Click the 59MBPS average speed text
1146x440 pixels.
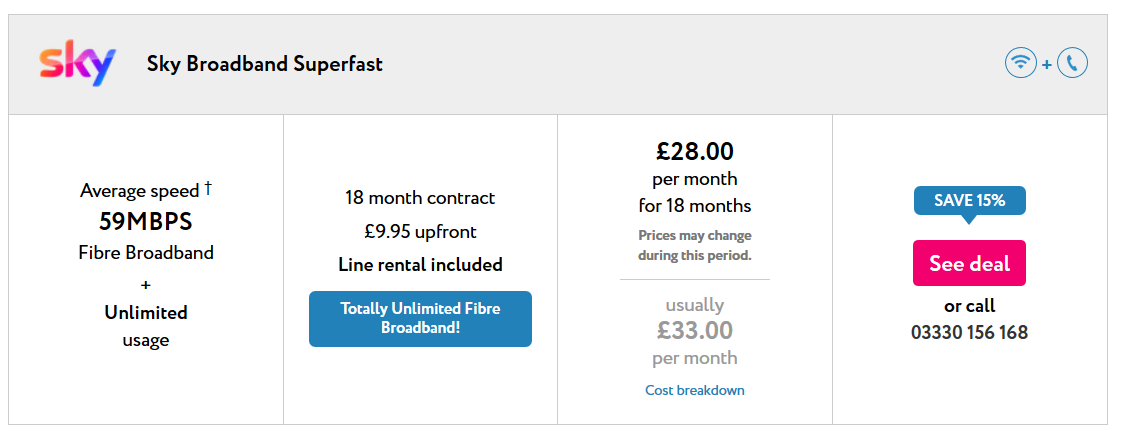(x=145, y=221)
